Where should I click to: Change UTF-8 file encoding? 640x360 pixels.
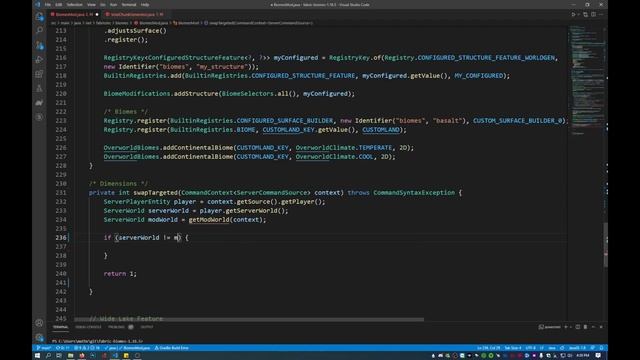pyautogui.click(x=530, y=348)
